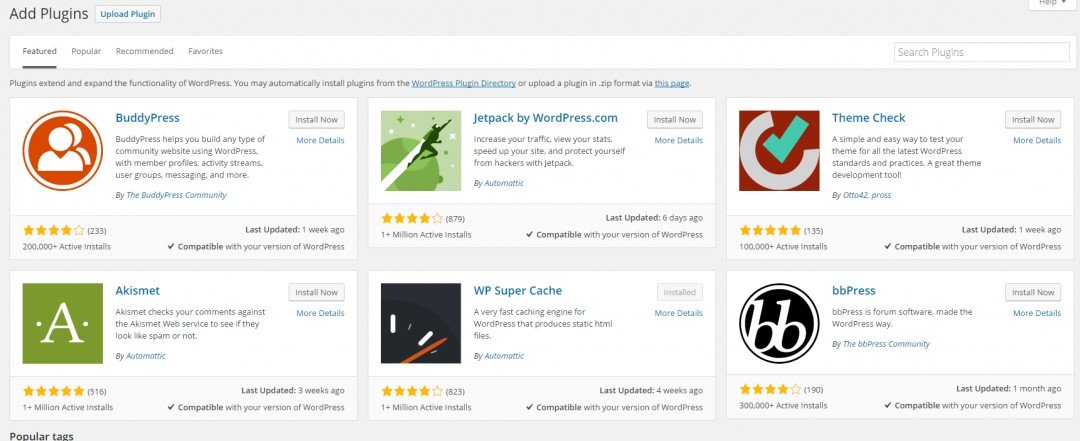Viewport: 1080px width, 441px height.
Task: Click the BuddyPress plugin icon
Action: (62, 151)
